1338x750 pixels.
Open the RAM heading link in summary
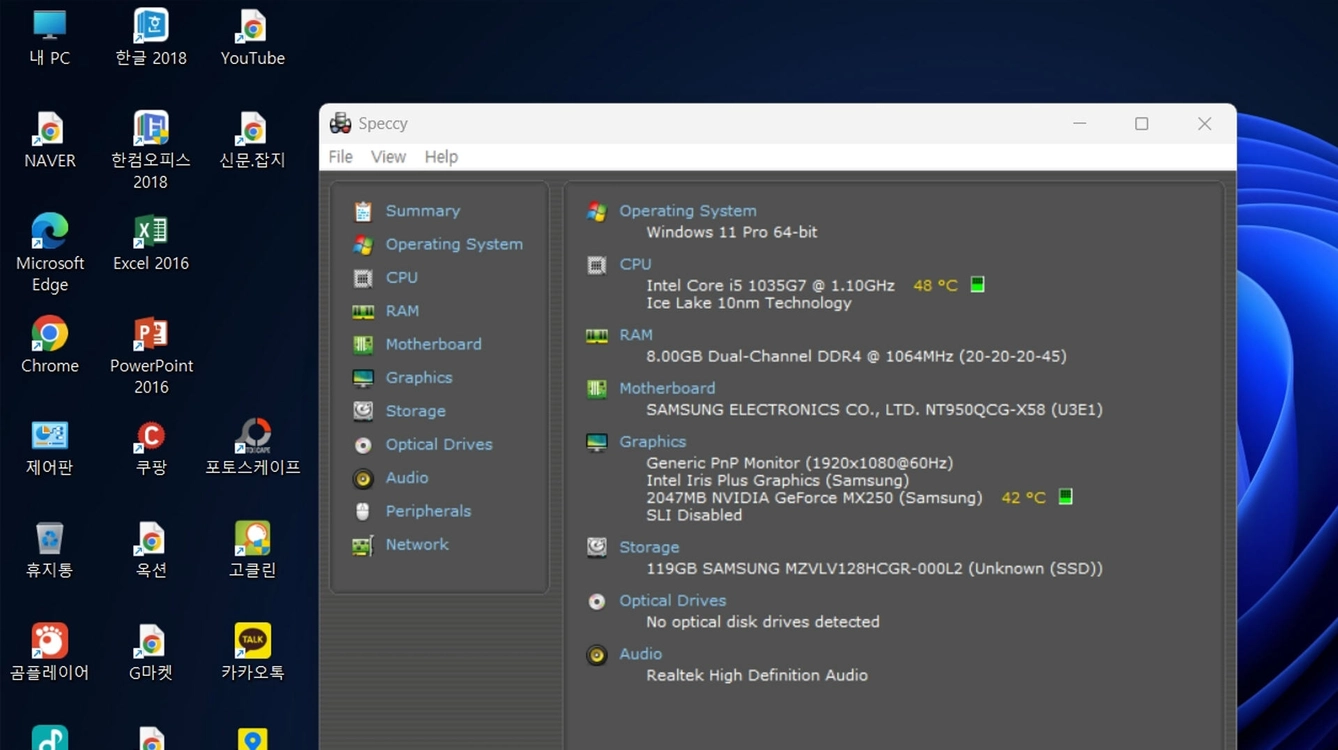pyautogui.click(x=636, y=335)
